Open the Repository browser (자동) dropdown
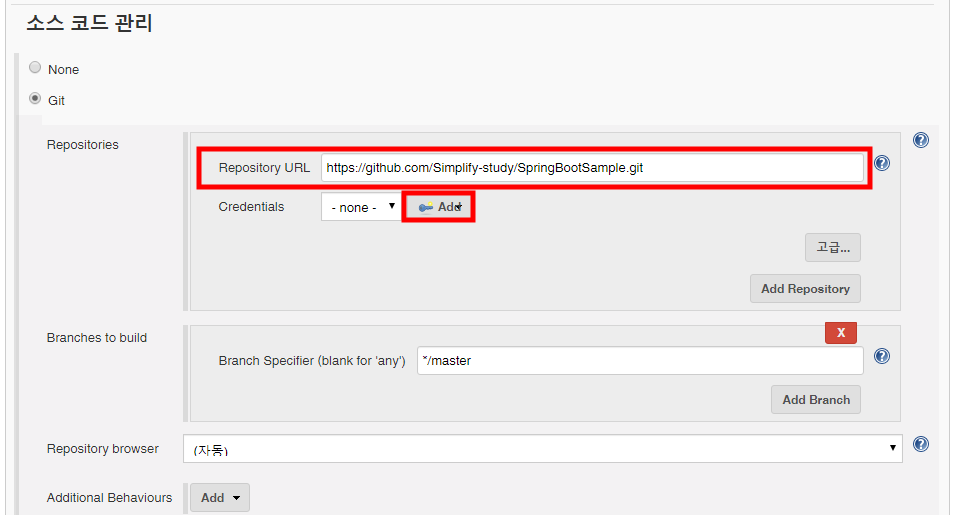The image size is (958, 515). coord(543,449)
